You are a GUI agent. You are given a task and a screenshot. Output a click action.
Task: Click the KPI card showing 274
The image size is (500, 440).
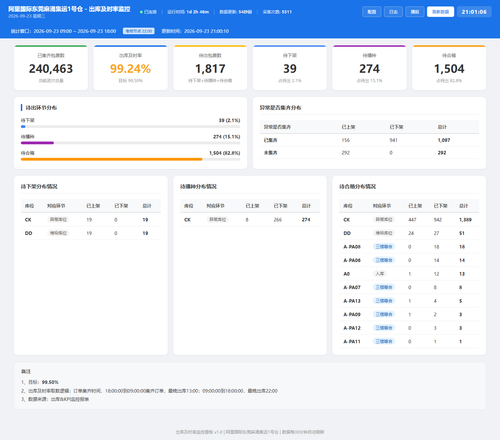pyautogui.click(x=369, y=68)
